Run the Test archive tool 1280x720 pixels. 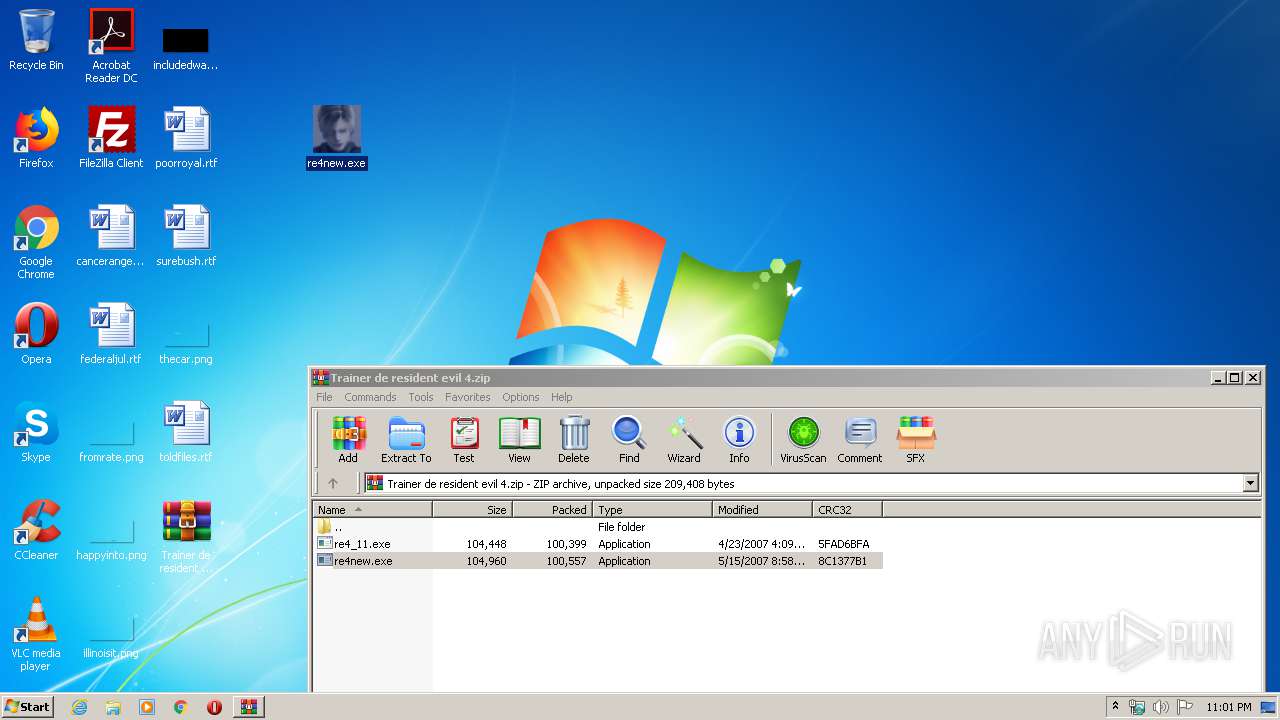tap(464, 440)
